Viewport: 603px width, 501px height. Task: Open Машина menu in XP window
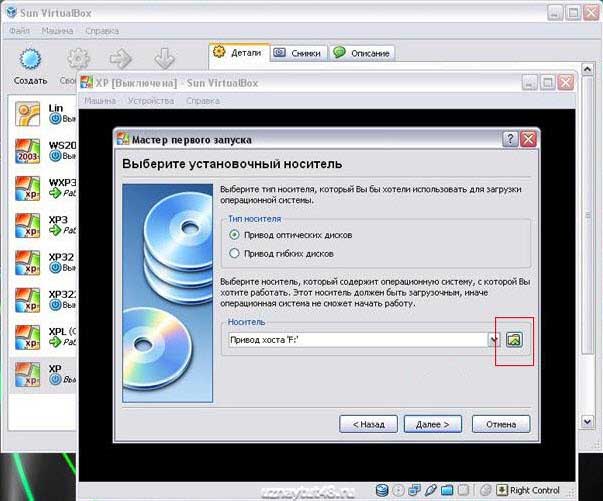[100, 101]
